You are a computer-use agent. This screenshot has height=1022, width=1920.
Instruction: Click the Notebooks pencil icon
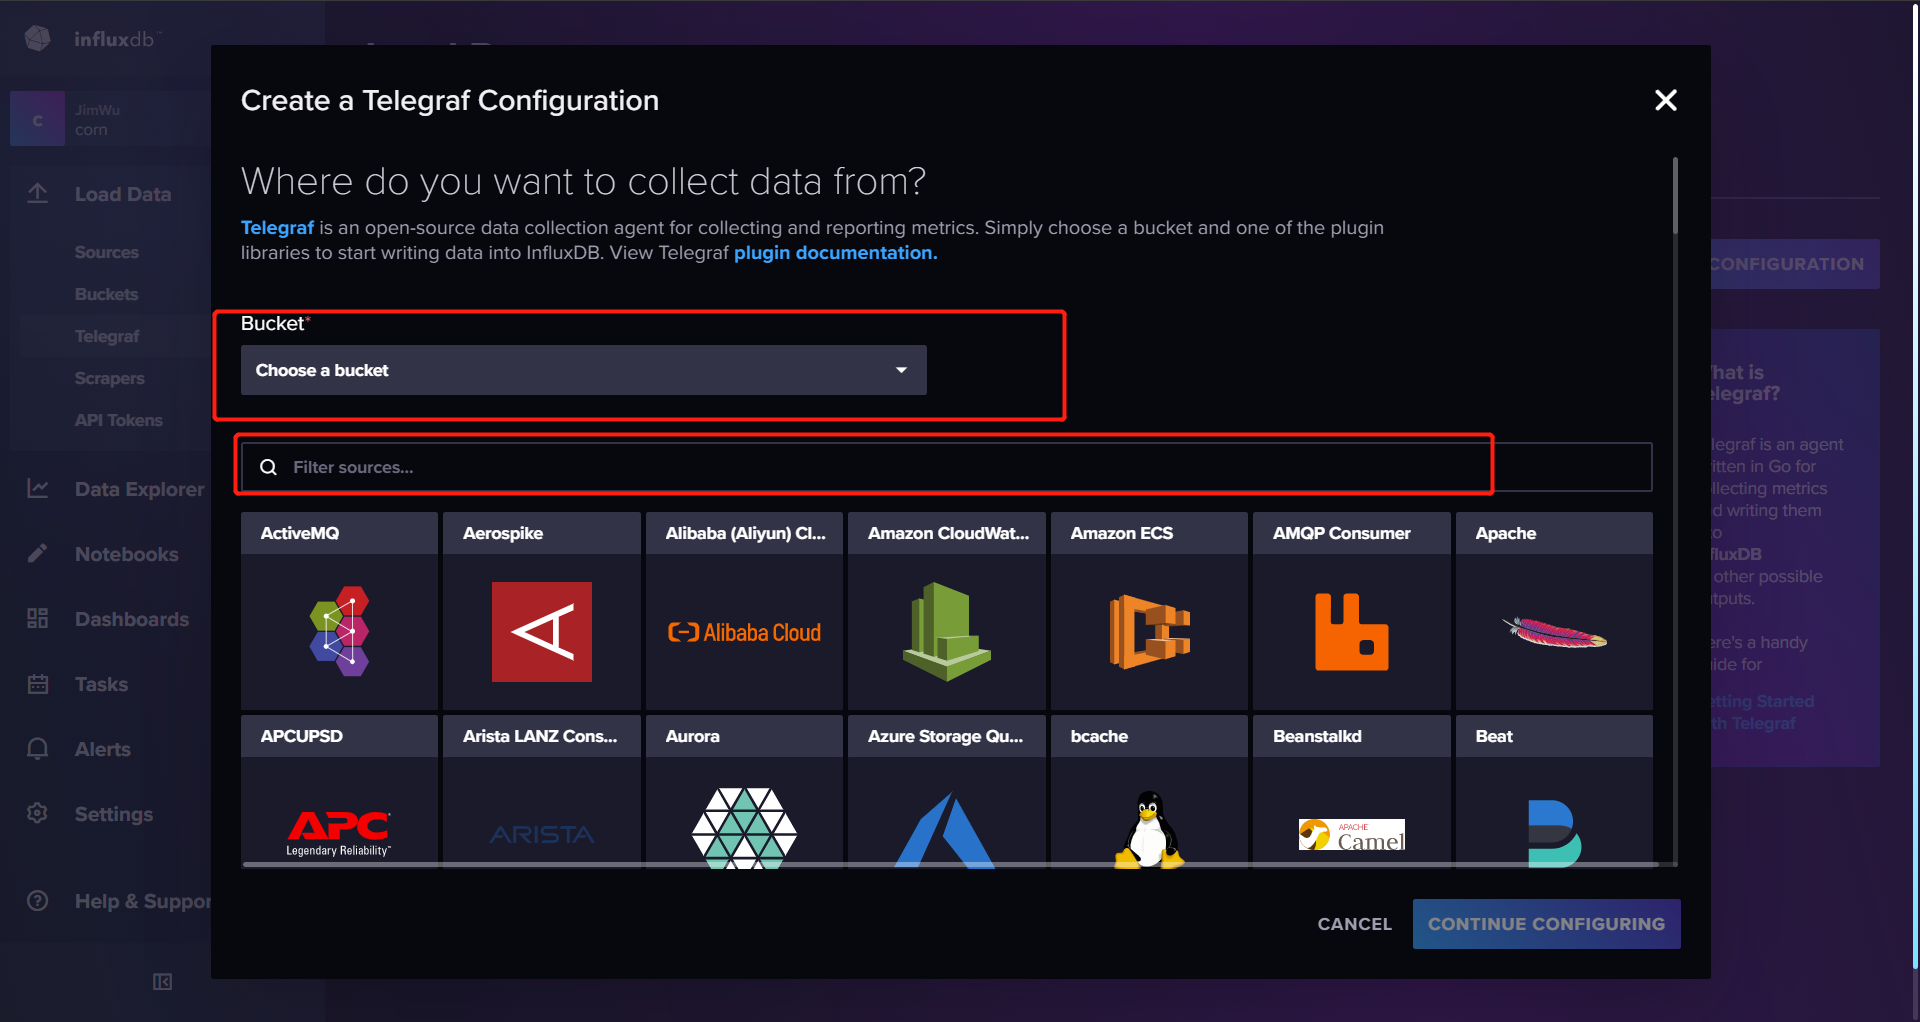click(x=38, y=553)
